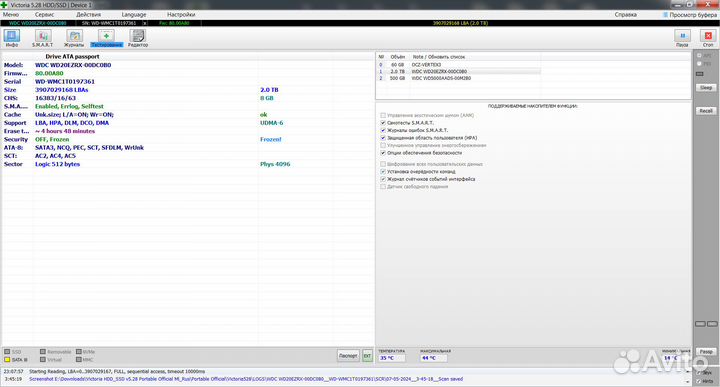This screenshot has width=720, height=387.
Task: Toggle Защищенная область пользователя (HPA) checkbox
Action: coord(383,138)
